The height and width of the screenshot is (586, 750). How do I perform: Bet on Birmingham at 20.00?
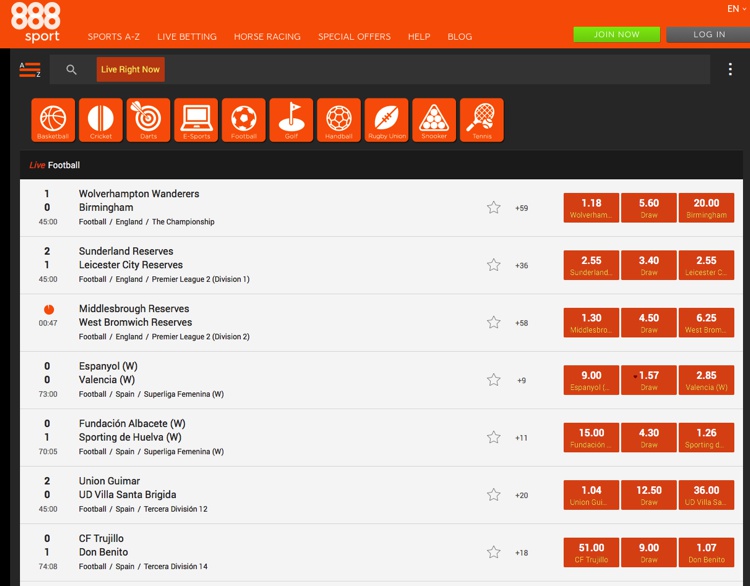tap(706, 208)
